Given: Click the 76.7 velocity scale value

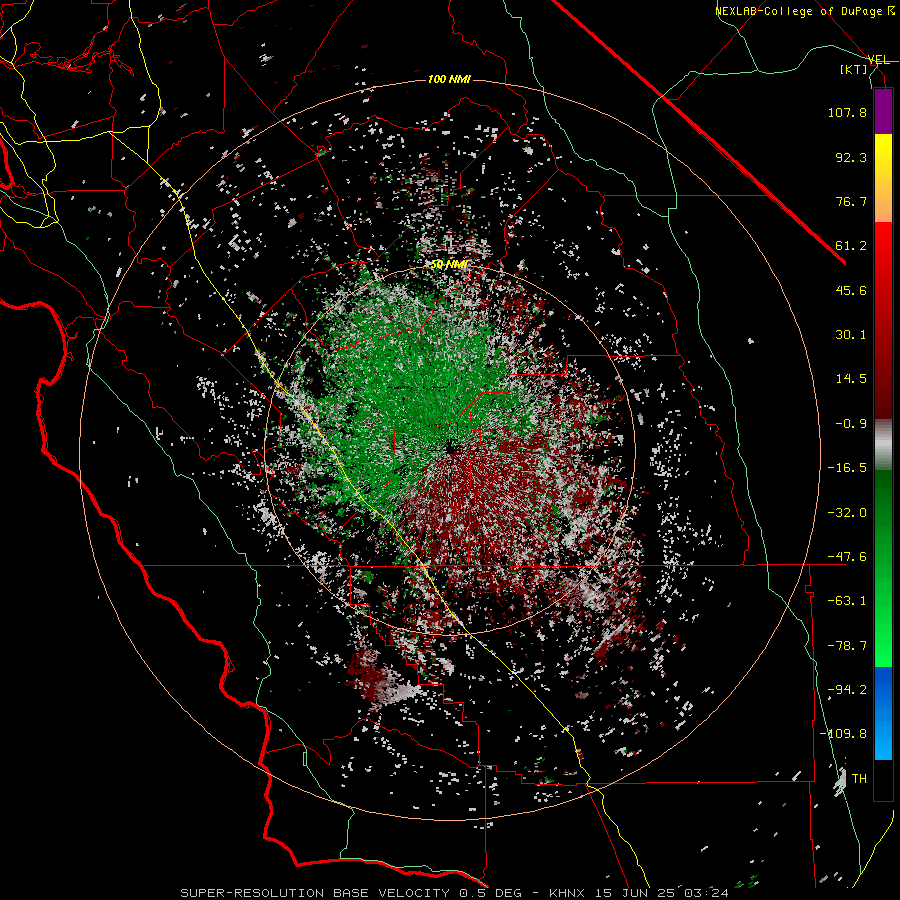Looking at the screenshot, I should 851,201.
